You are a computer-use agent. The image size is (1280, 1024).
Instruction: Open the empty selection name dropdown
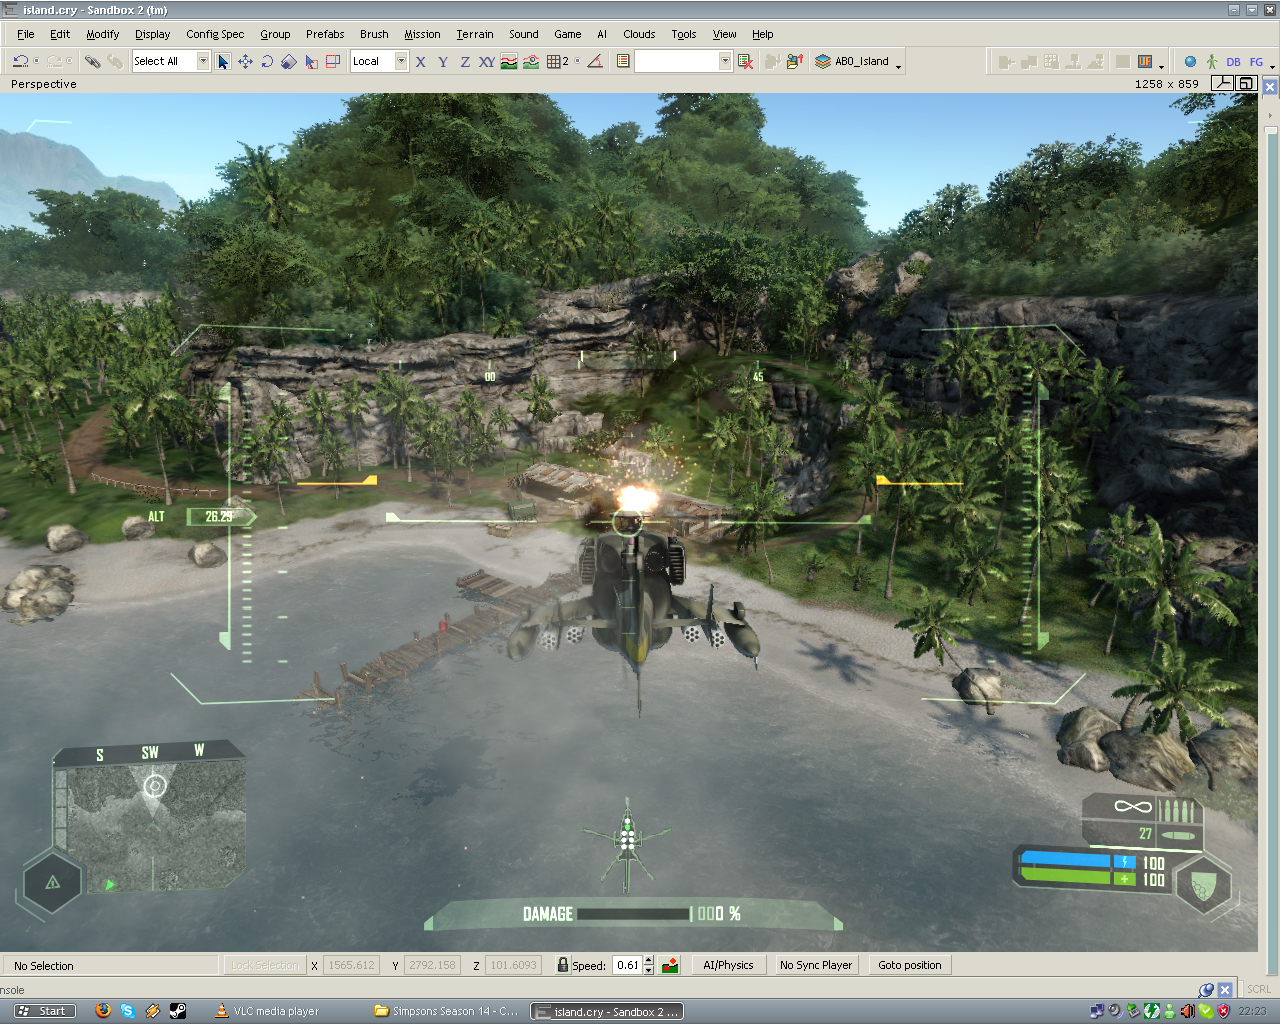pos(725,61)
